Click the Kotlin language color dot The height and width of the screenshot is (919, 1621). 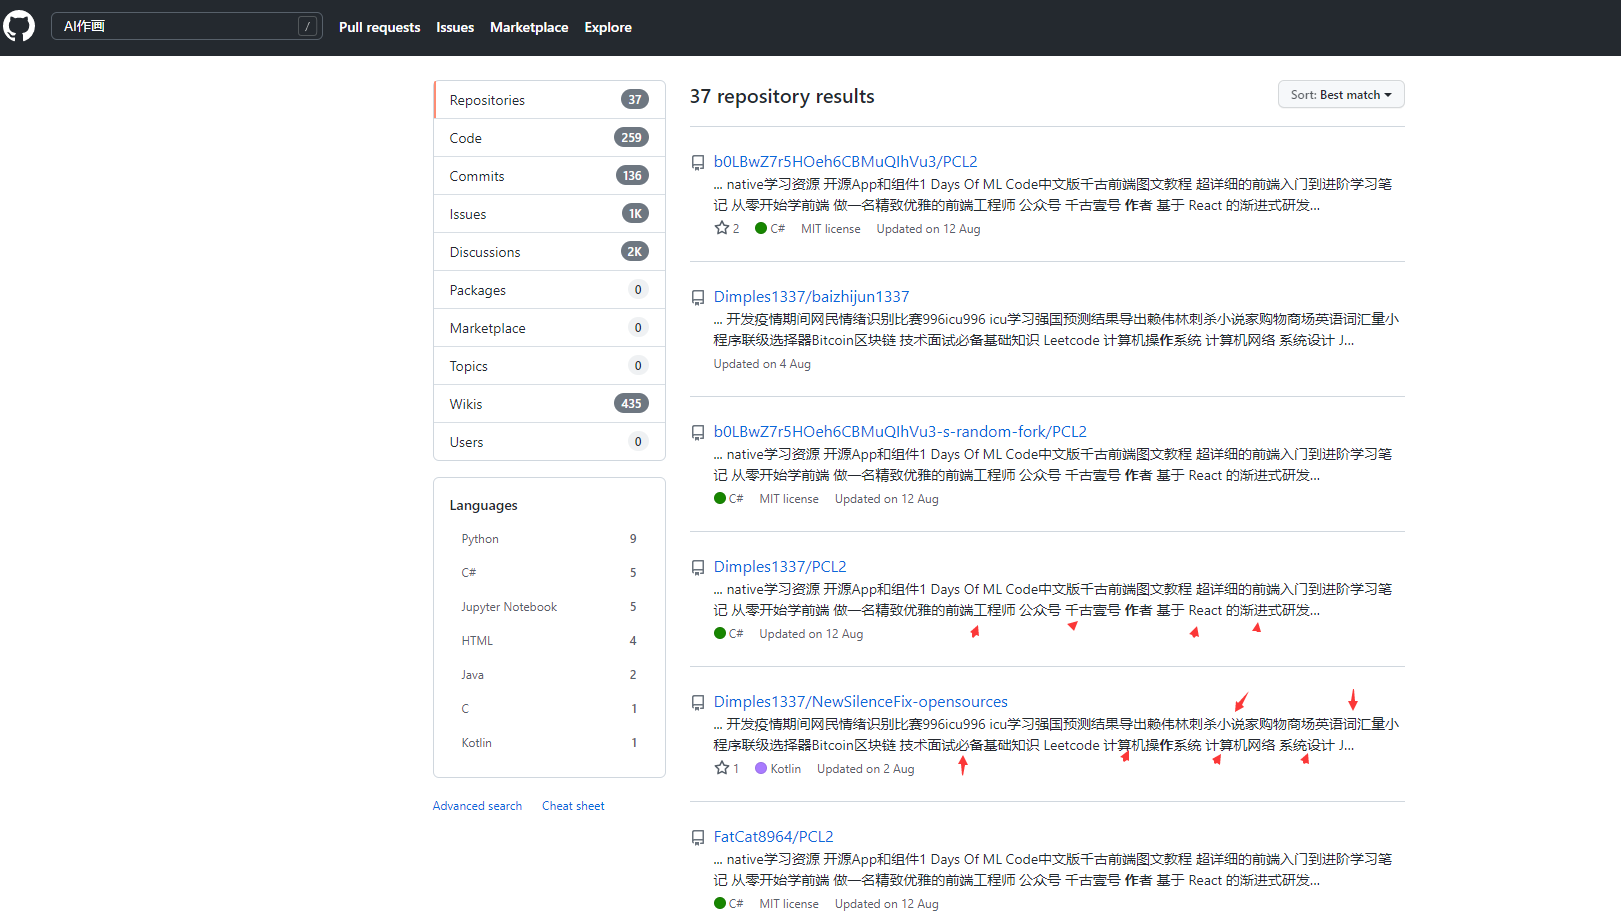click(x=762, y=767)
